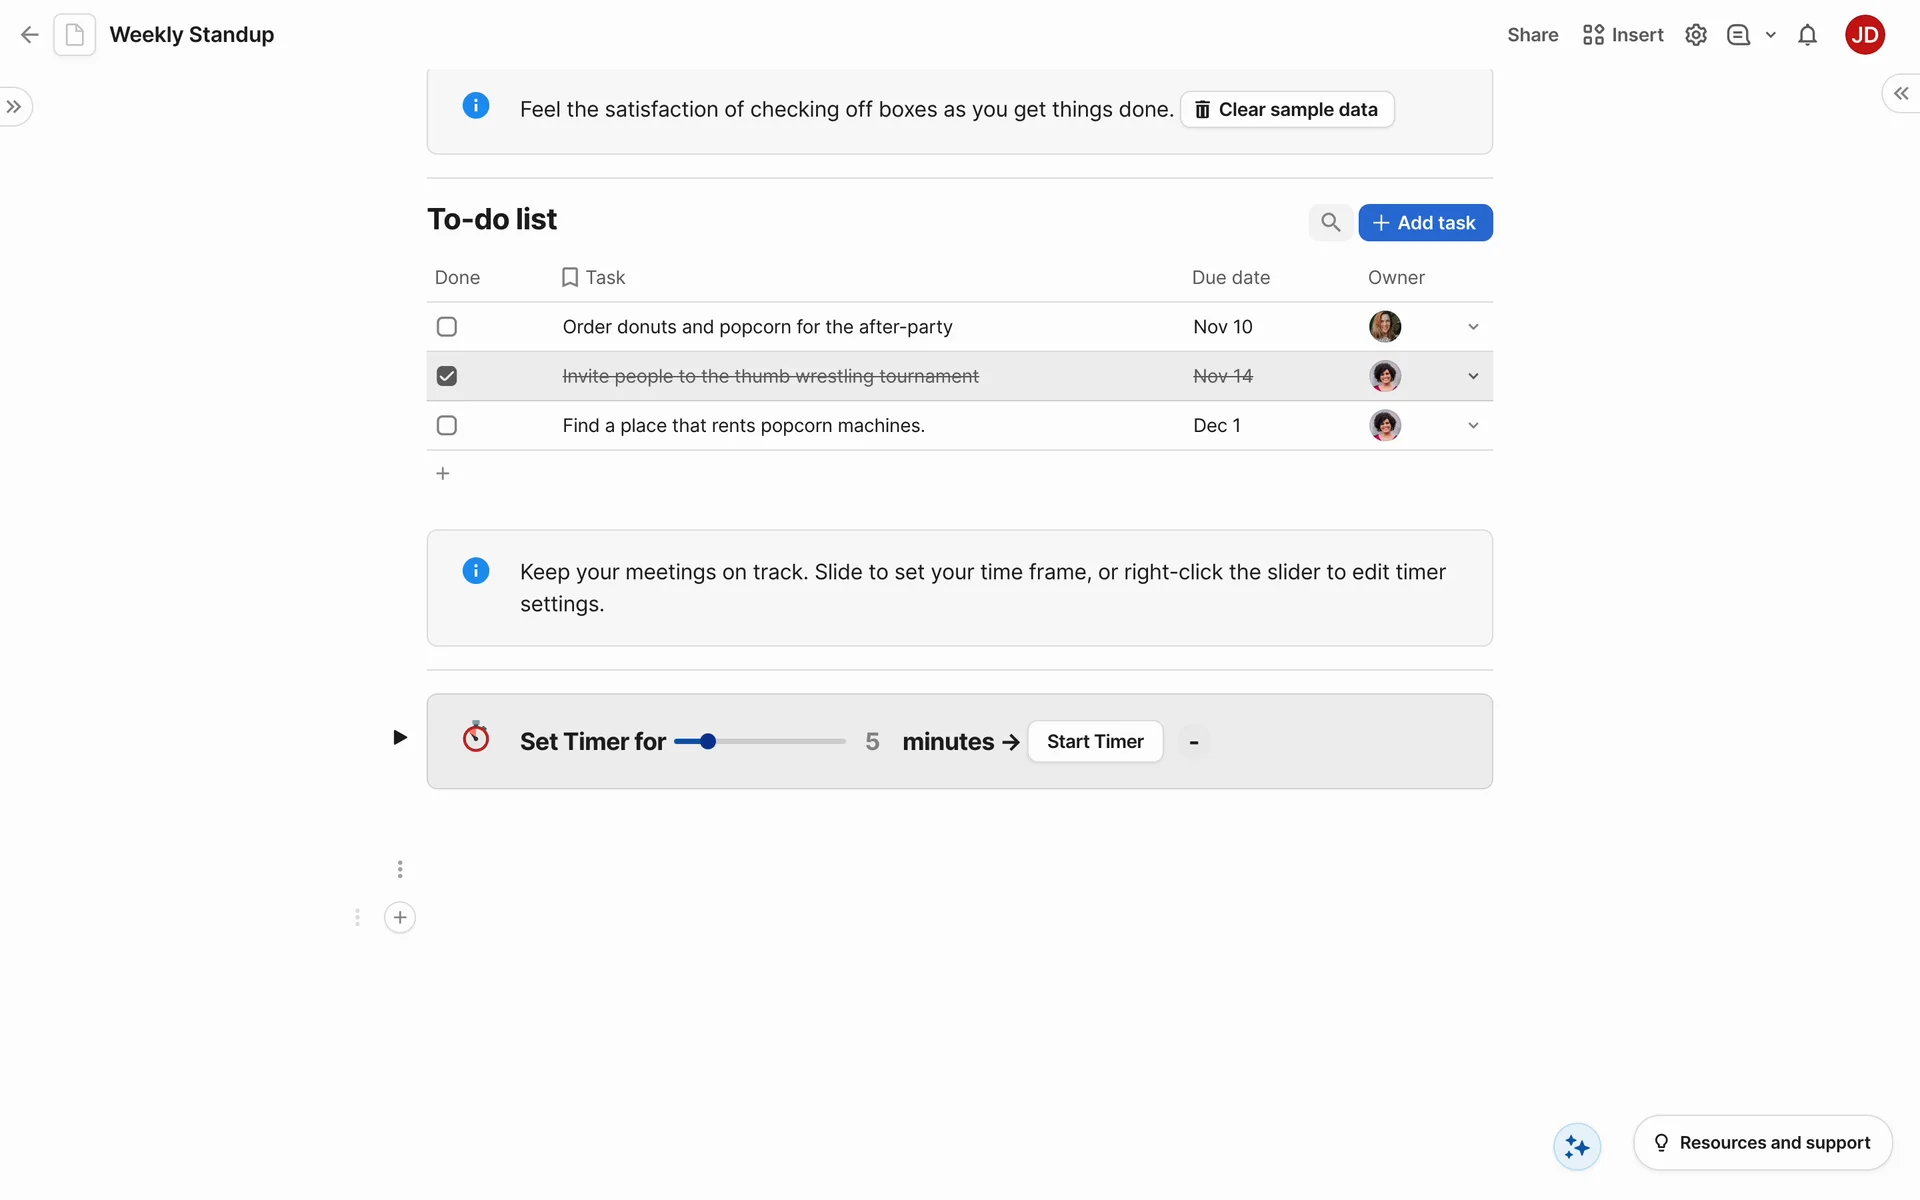Click the Add task button
The height and width of the screenshot is (1200, 1920).
pos(1425,222)
